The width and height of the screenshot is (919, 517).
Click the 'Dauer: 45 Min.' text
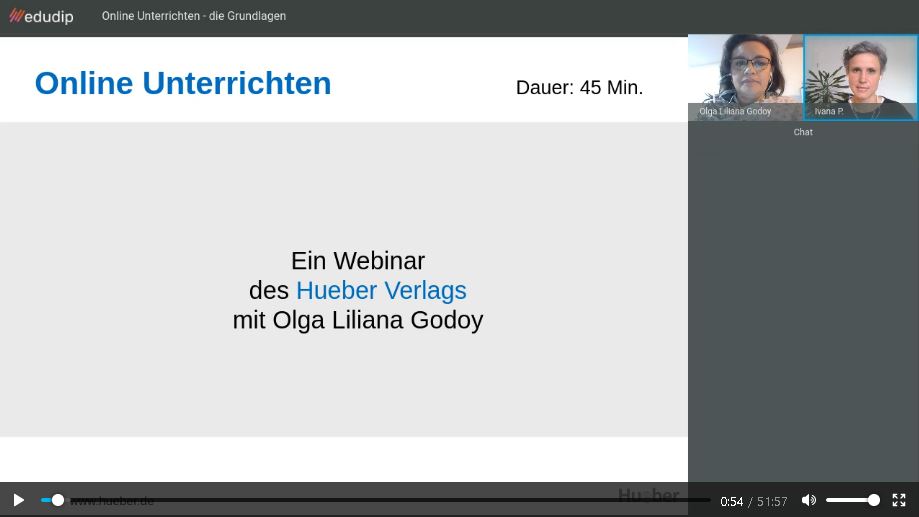[x=580, y=87]
